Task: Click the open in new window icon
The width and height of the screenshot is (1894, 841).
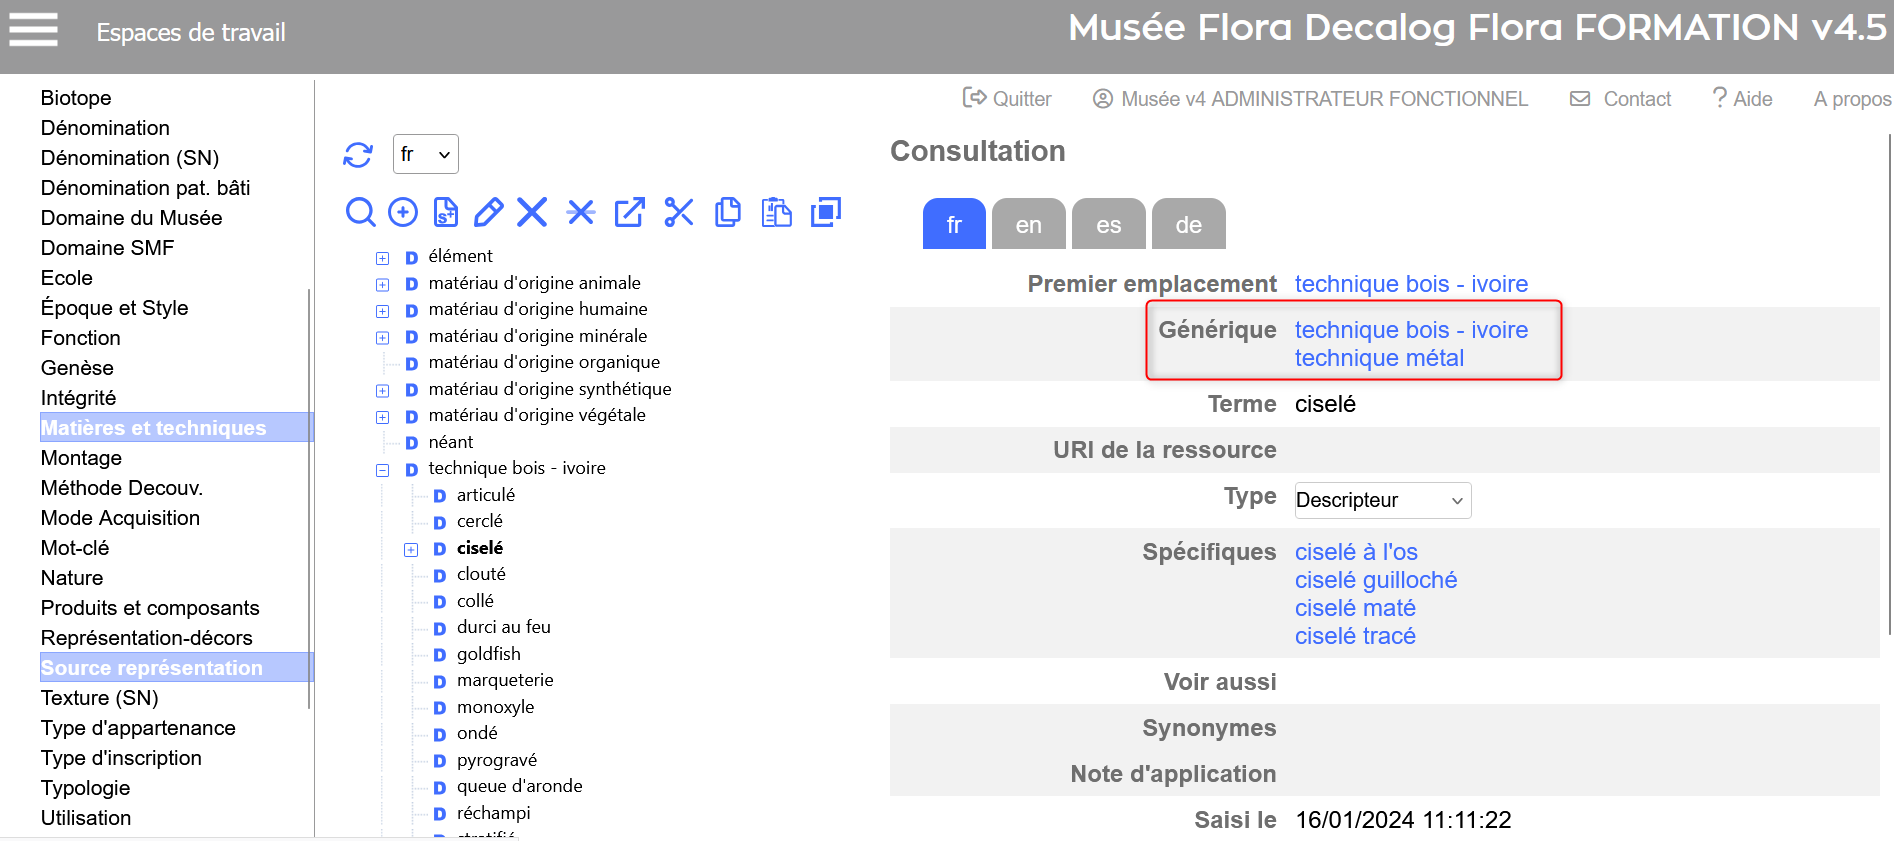Action: pos(629,212)
